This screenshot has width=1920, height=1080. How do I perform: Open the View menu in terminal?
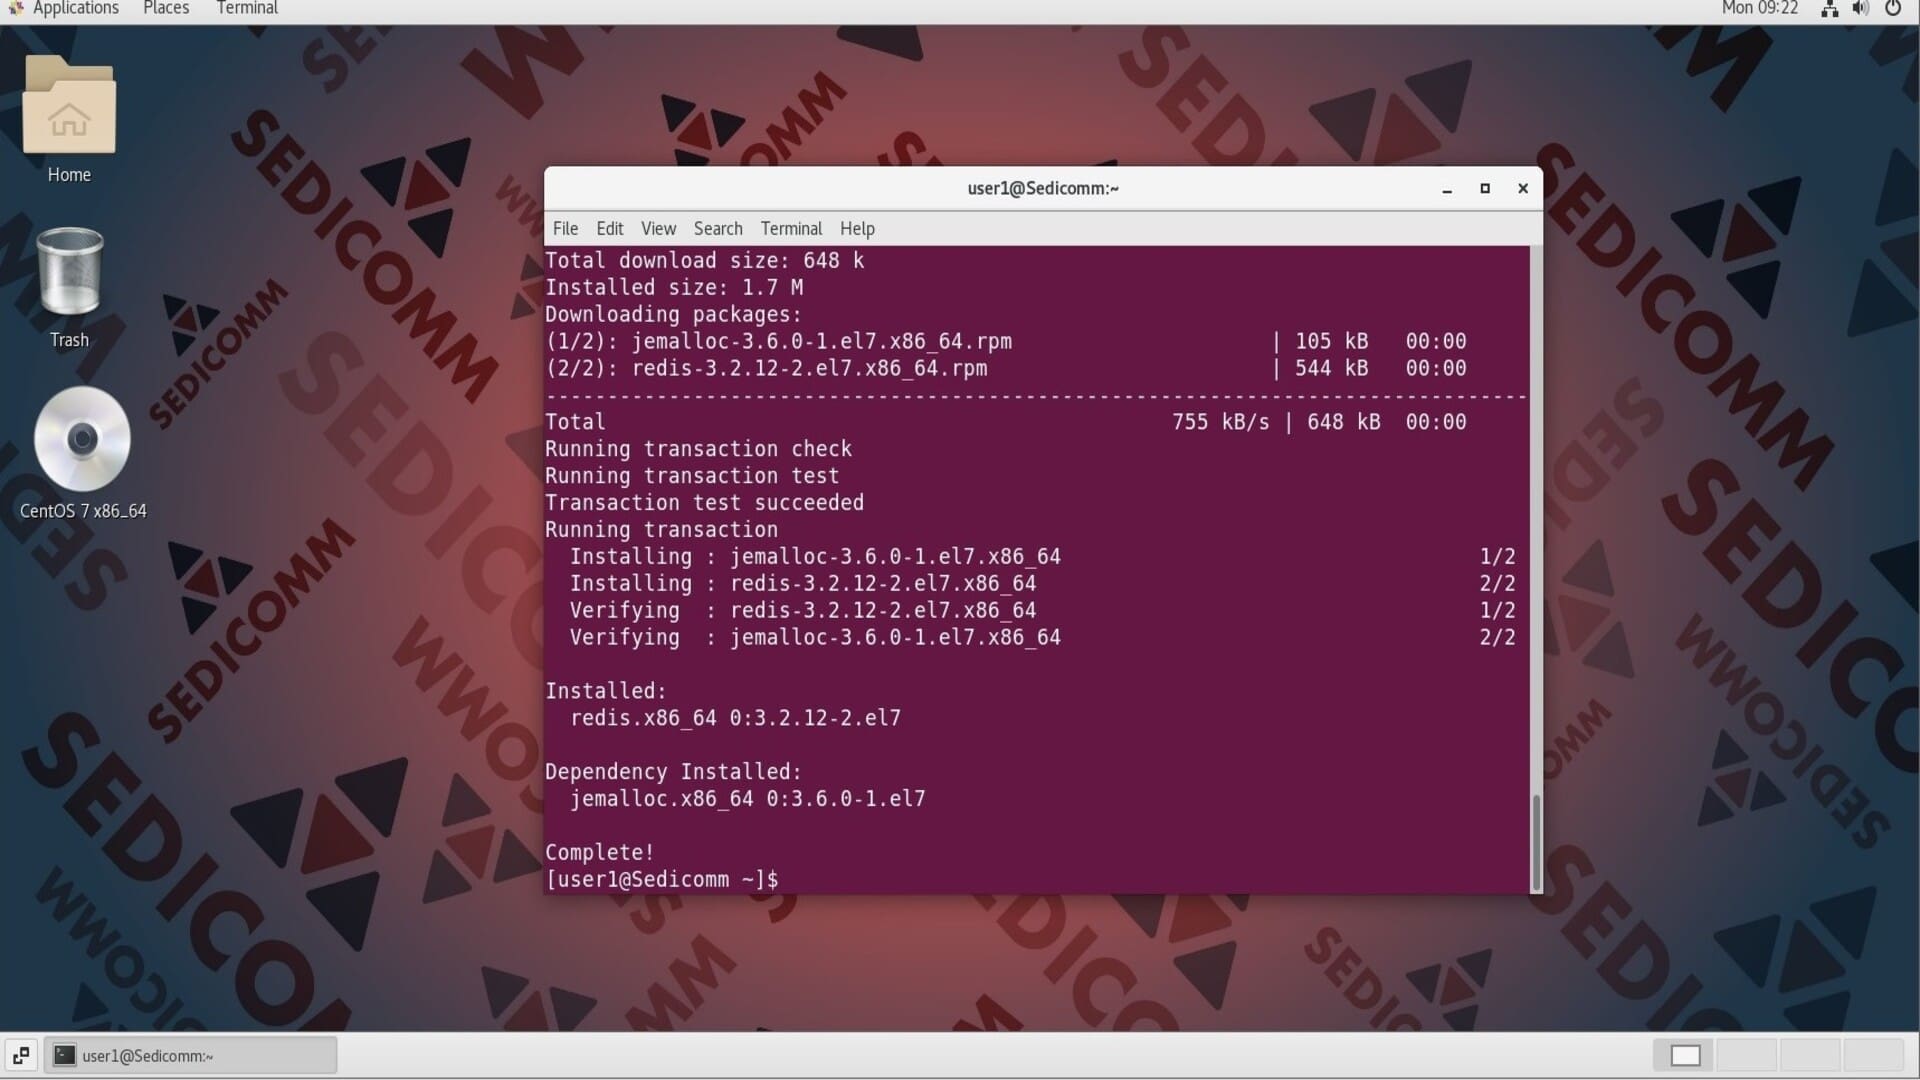pos(658,229)
